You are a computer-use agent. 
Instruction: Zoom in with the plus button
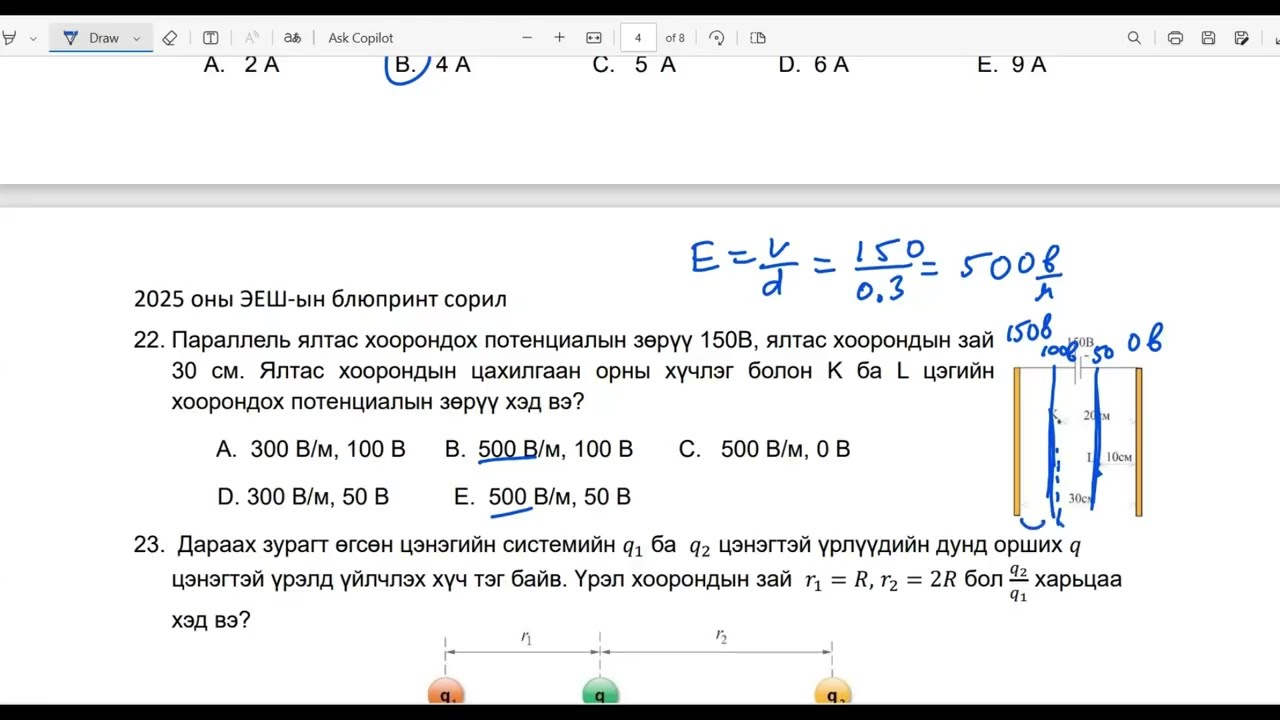pyautogui.click(x=559, y=38)
